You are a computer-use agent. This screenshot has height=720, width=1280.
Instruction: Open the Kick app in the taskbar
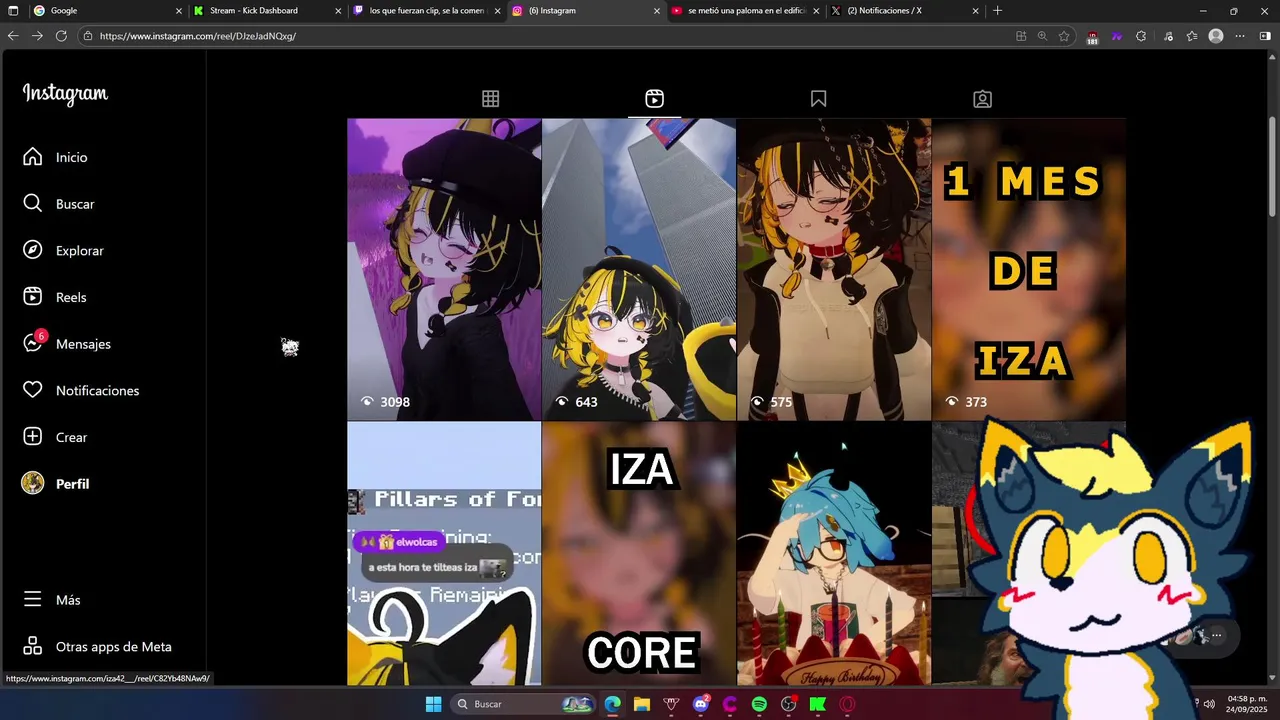(818, 704)
